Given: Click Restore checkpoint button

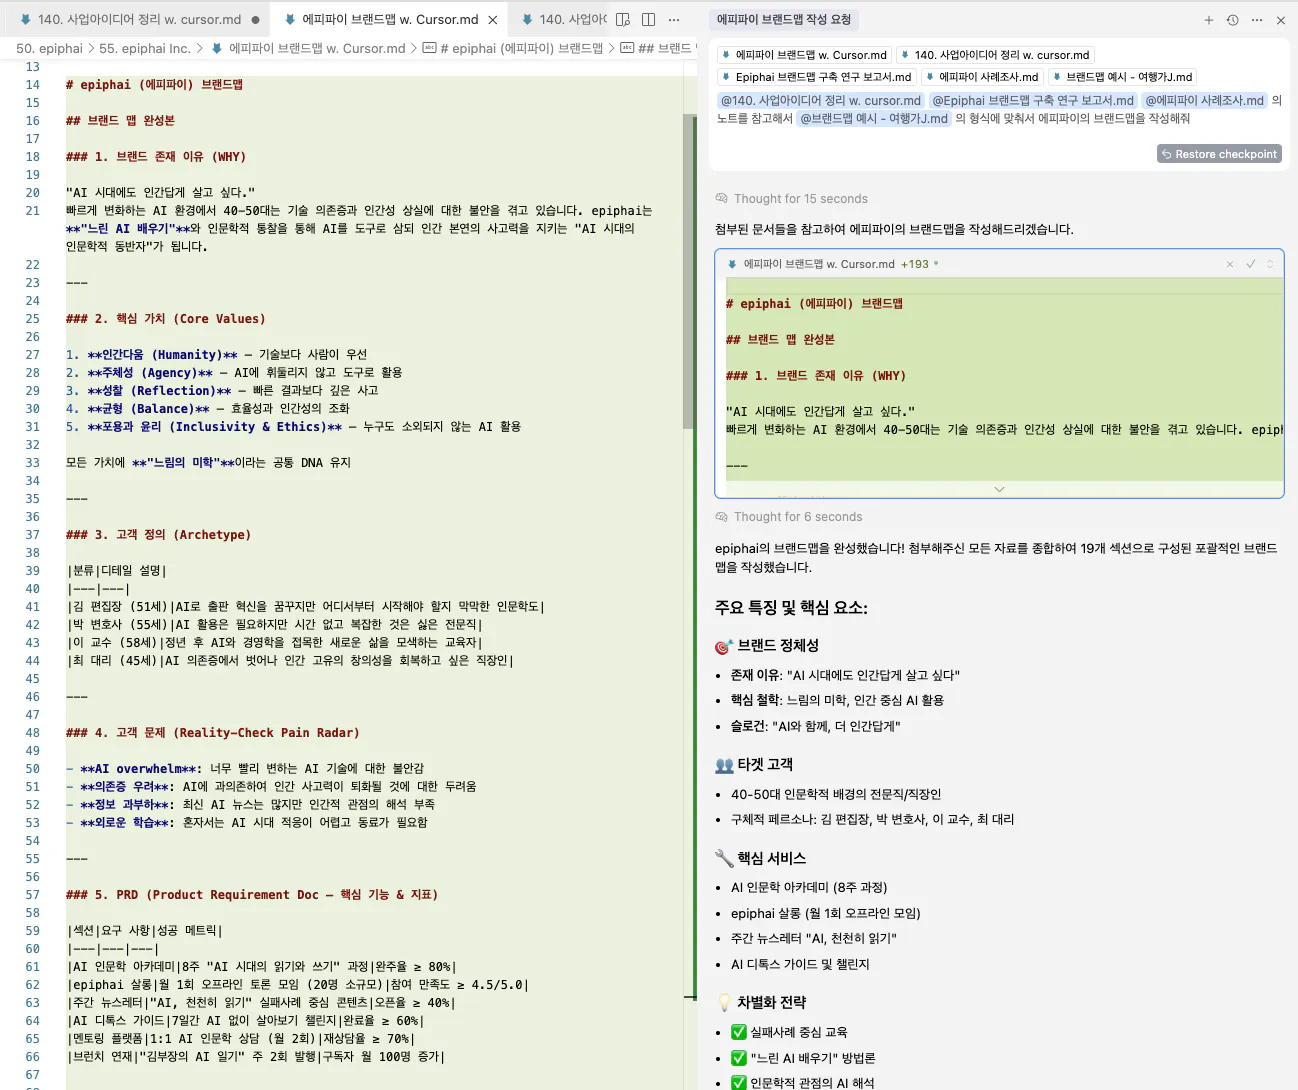Looking at the screenshot, I should click(x=1219, y=154).
